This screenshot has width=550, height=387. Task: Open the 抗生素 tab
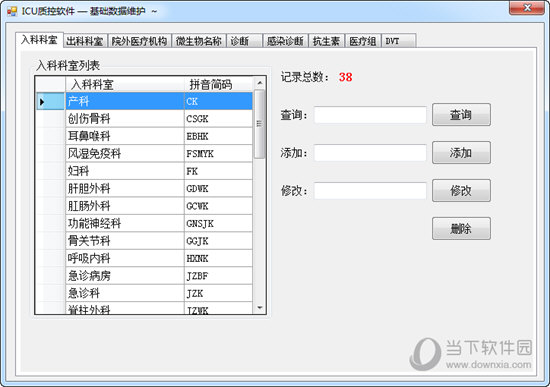point(326,41)
